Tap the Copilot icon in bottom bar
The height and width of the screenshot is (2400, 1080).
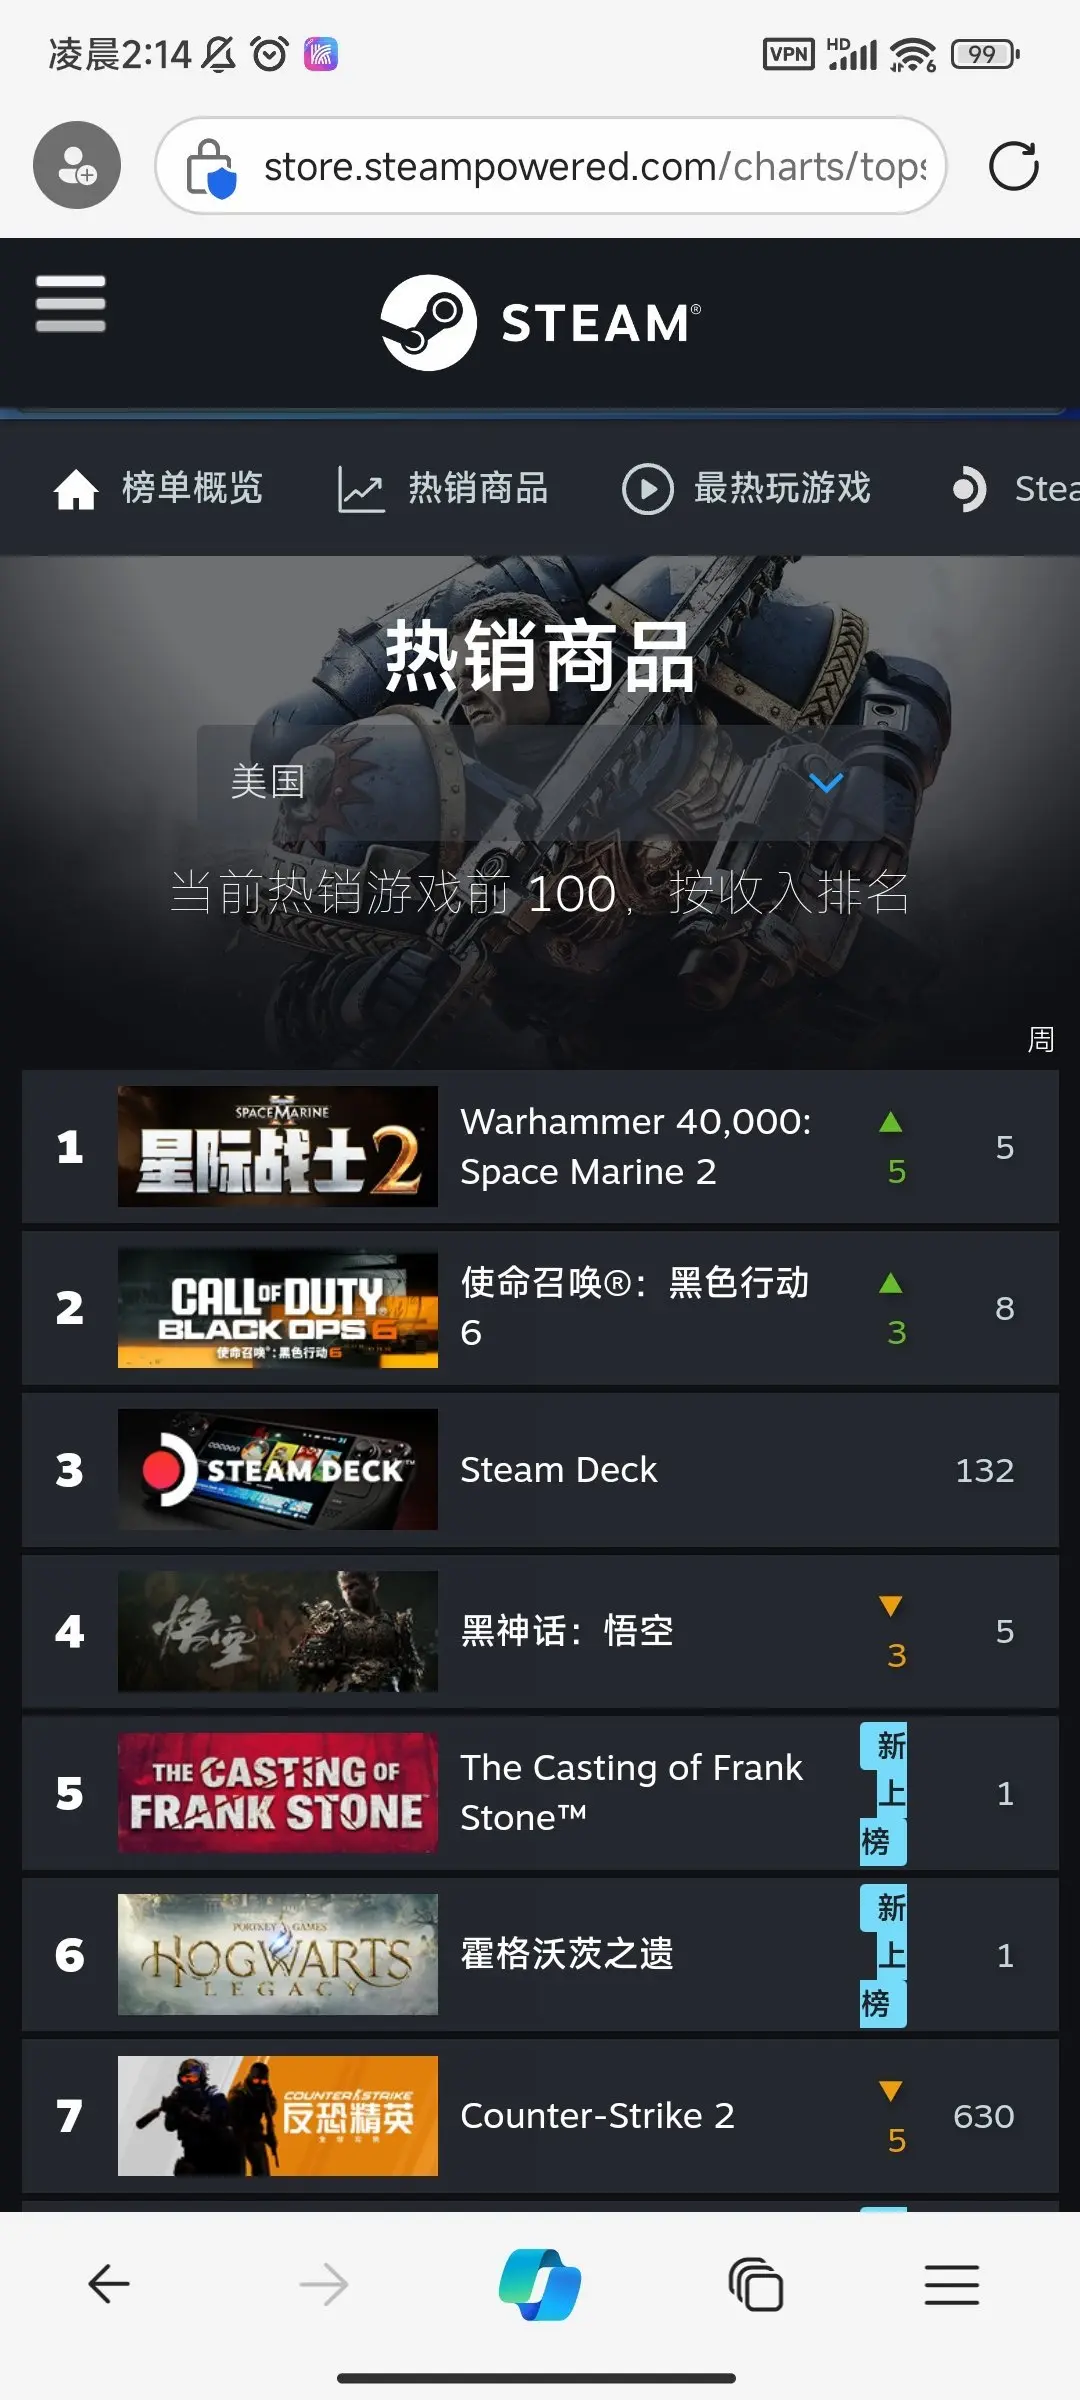coord(540,2285)
